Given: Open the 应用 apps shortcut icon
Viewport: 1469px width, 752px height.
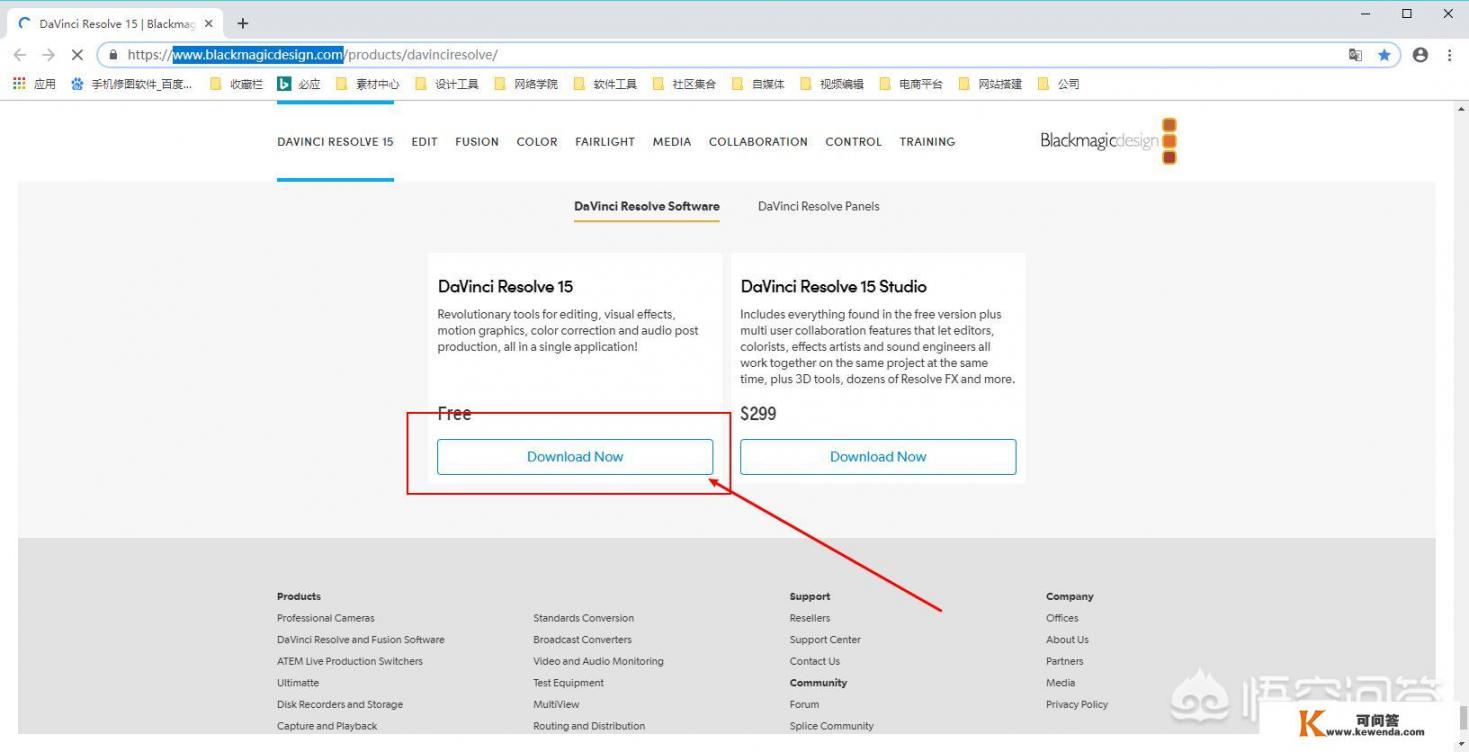Looking at the screenshot, I should click(x=34, y=84).
